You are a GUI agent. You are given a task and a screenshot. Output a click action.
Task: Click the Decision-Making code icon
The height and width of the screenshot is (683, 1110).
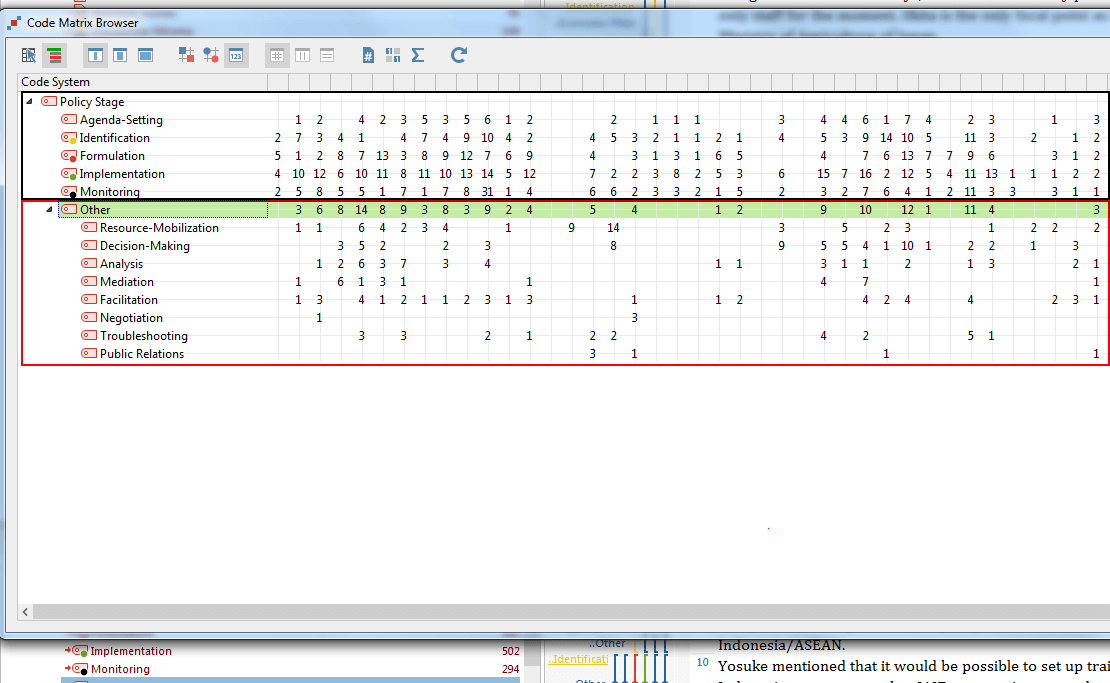88,245
